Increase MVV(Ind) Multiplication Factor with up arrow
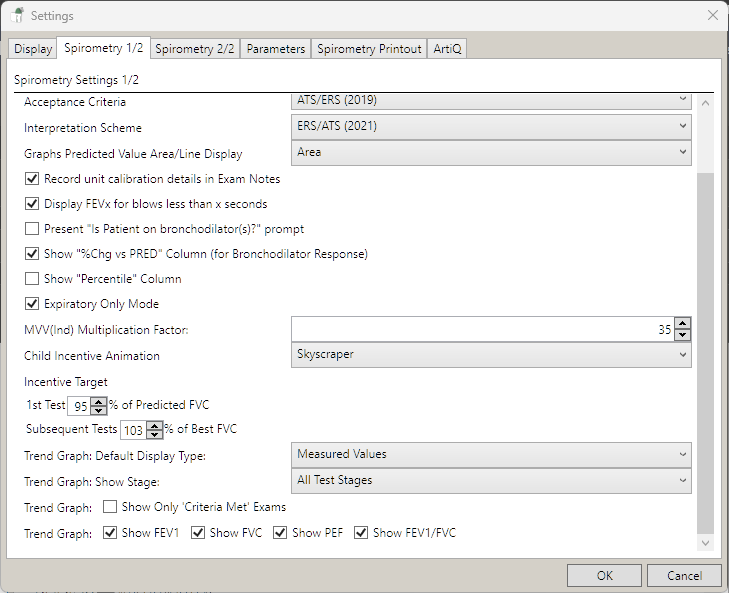The height and width of the screenshot is (593, 729). point(682,324)
